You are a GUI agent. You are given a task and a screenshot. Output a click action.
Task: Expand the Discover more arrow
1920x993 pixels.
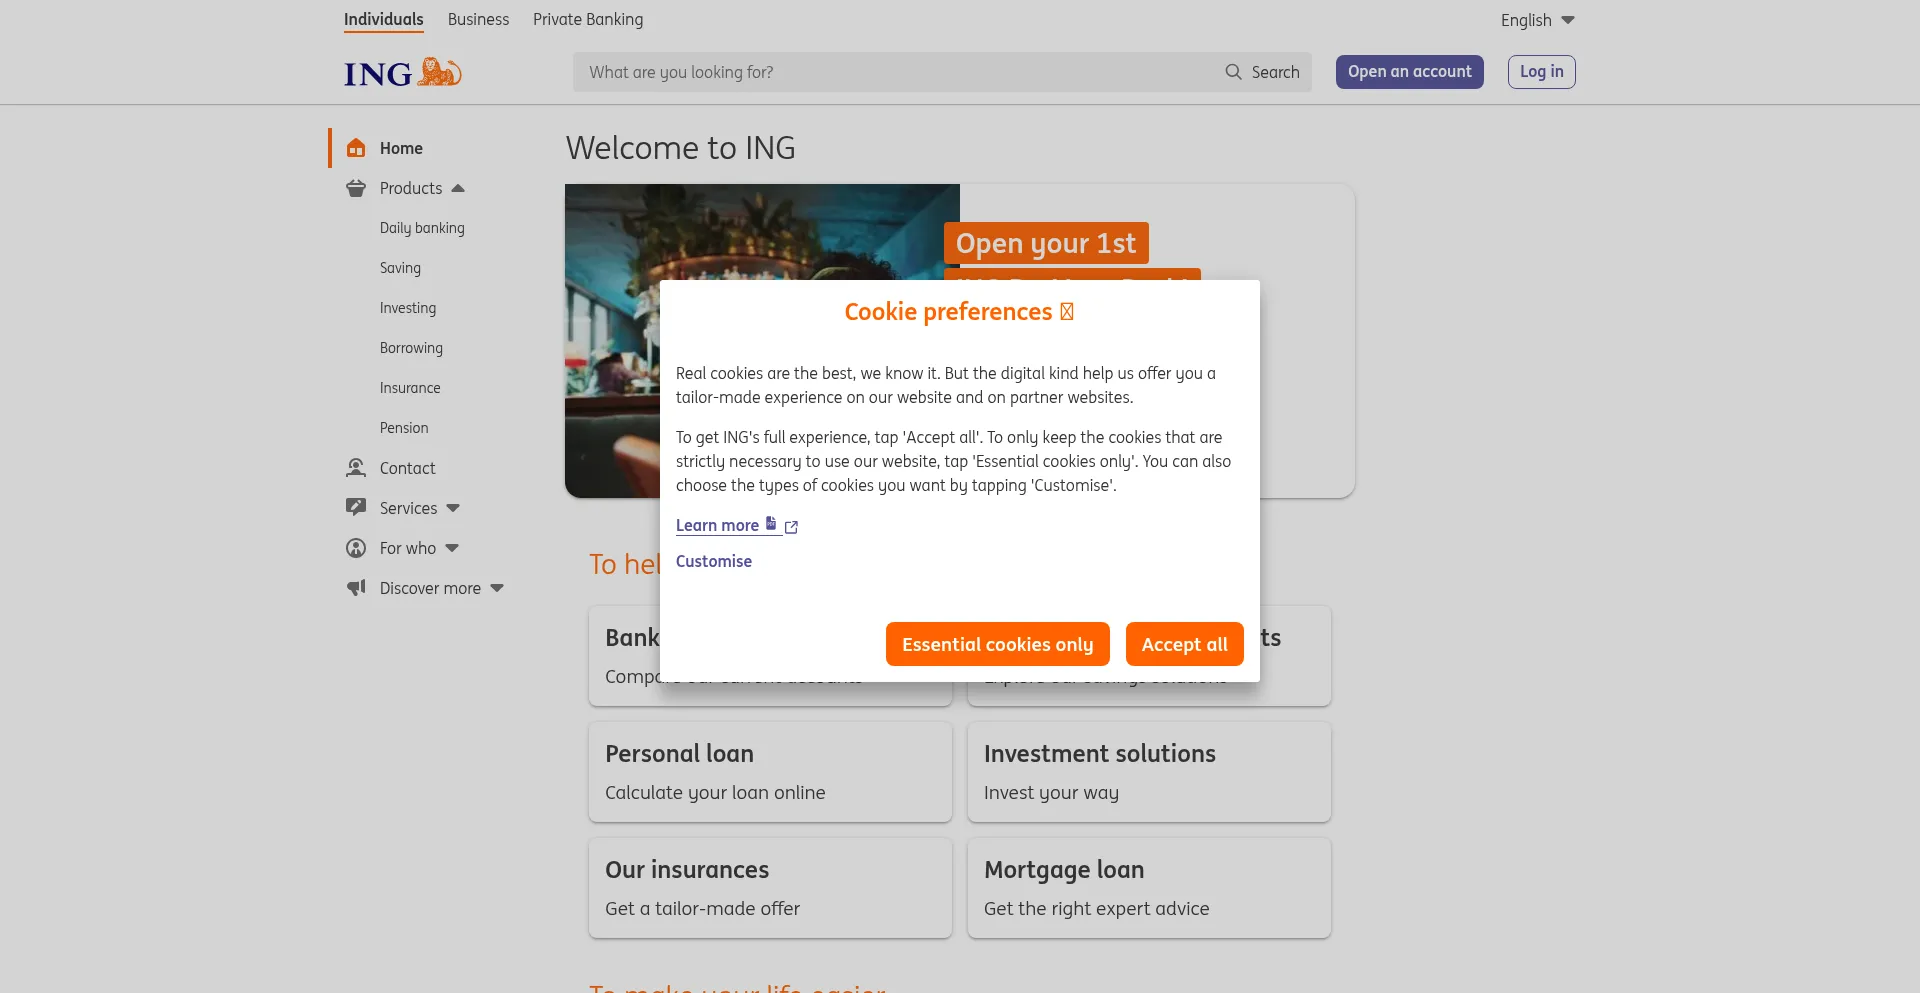click(x=497, y=588)
